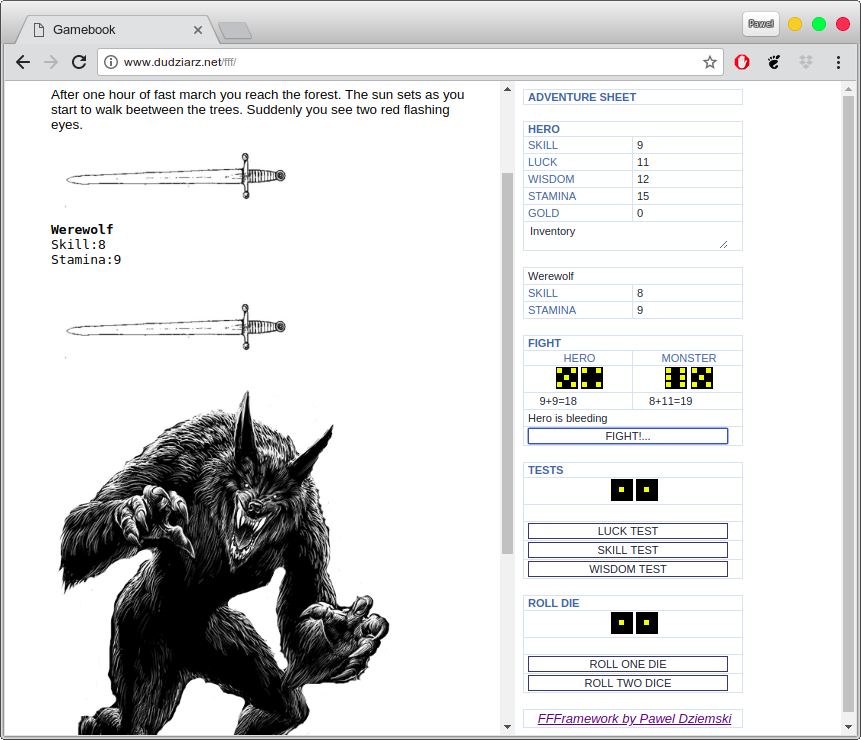Viewport: 861px width, 740px height.
Task: Select the first sword illustration
Action: [x=175, y=175]
